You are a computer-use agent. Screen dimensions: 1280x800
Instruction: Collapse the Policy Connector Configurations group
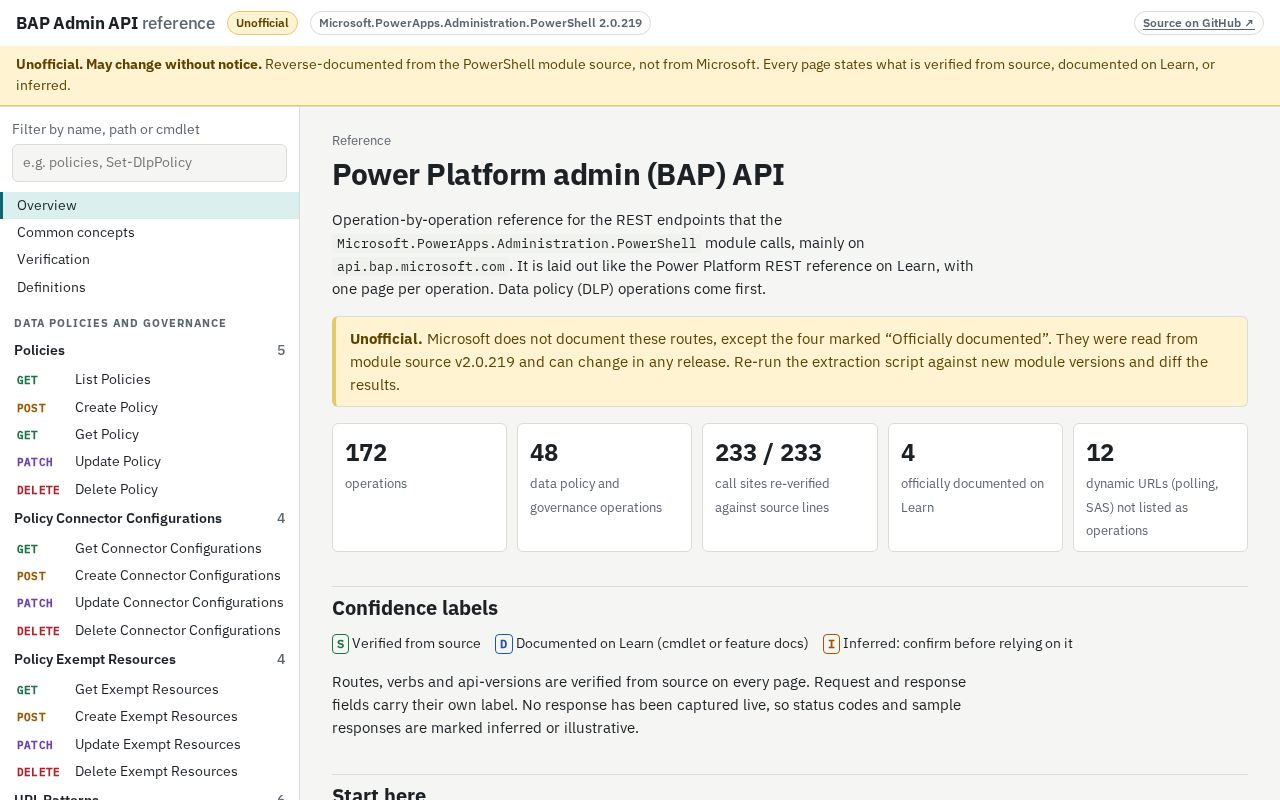point(150,518)
